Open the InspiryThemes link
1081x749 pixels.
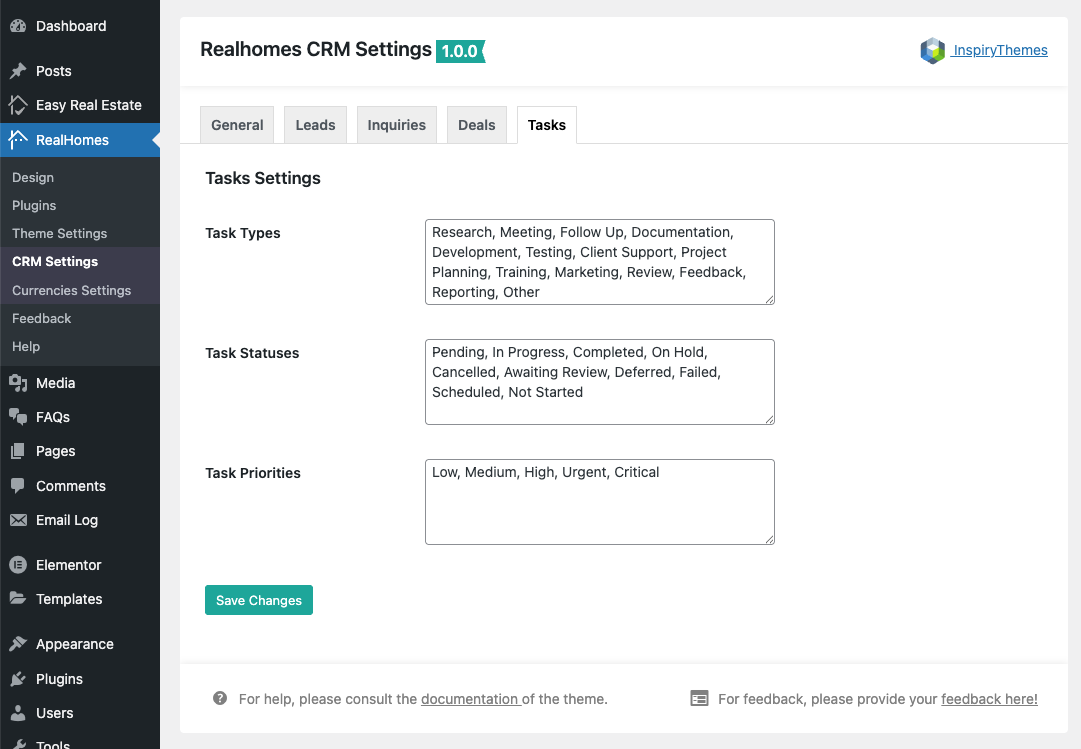999,50
